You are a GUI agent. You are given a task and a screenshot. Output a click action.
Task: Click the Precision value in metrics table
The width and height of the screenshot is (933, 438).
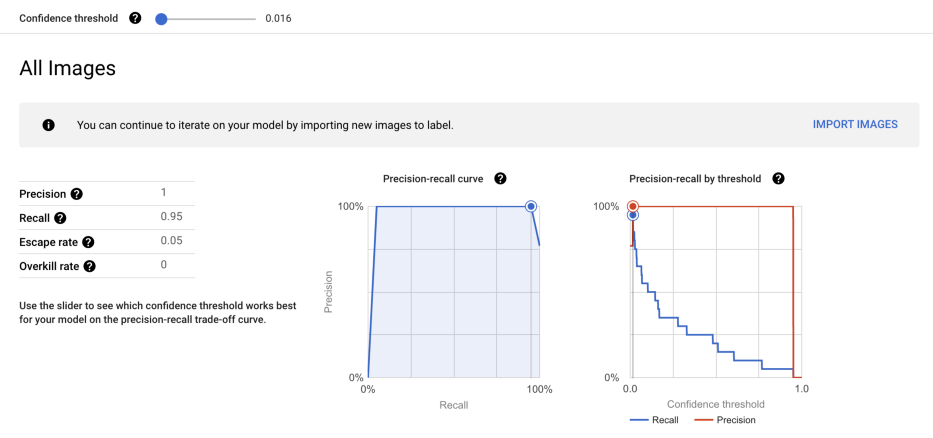(163, 192)
